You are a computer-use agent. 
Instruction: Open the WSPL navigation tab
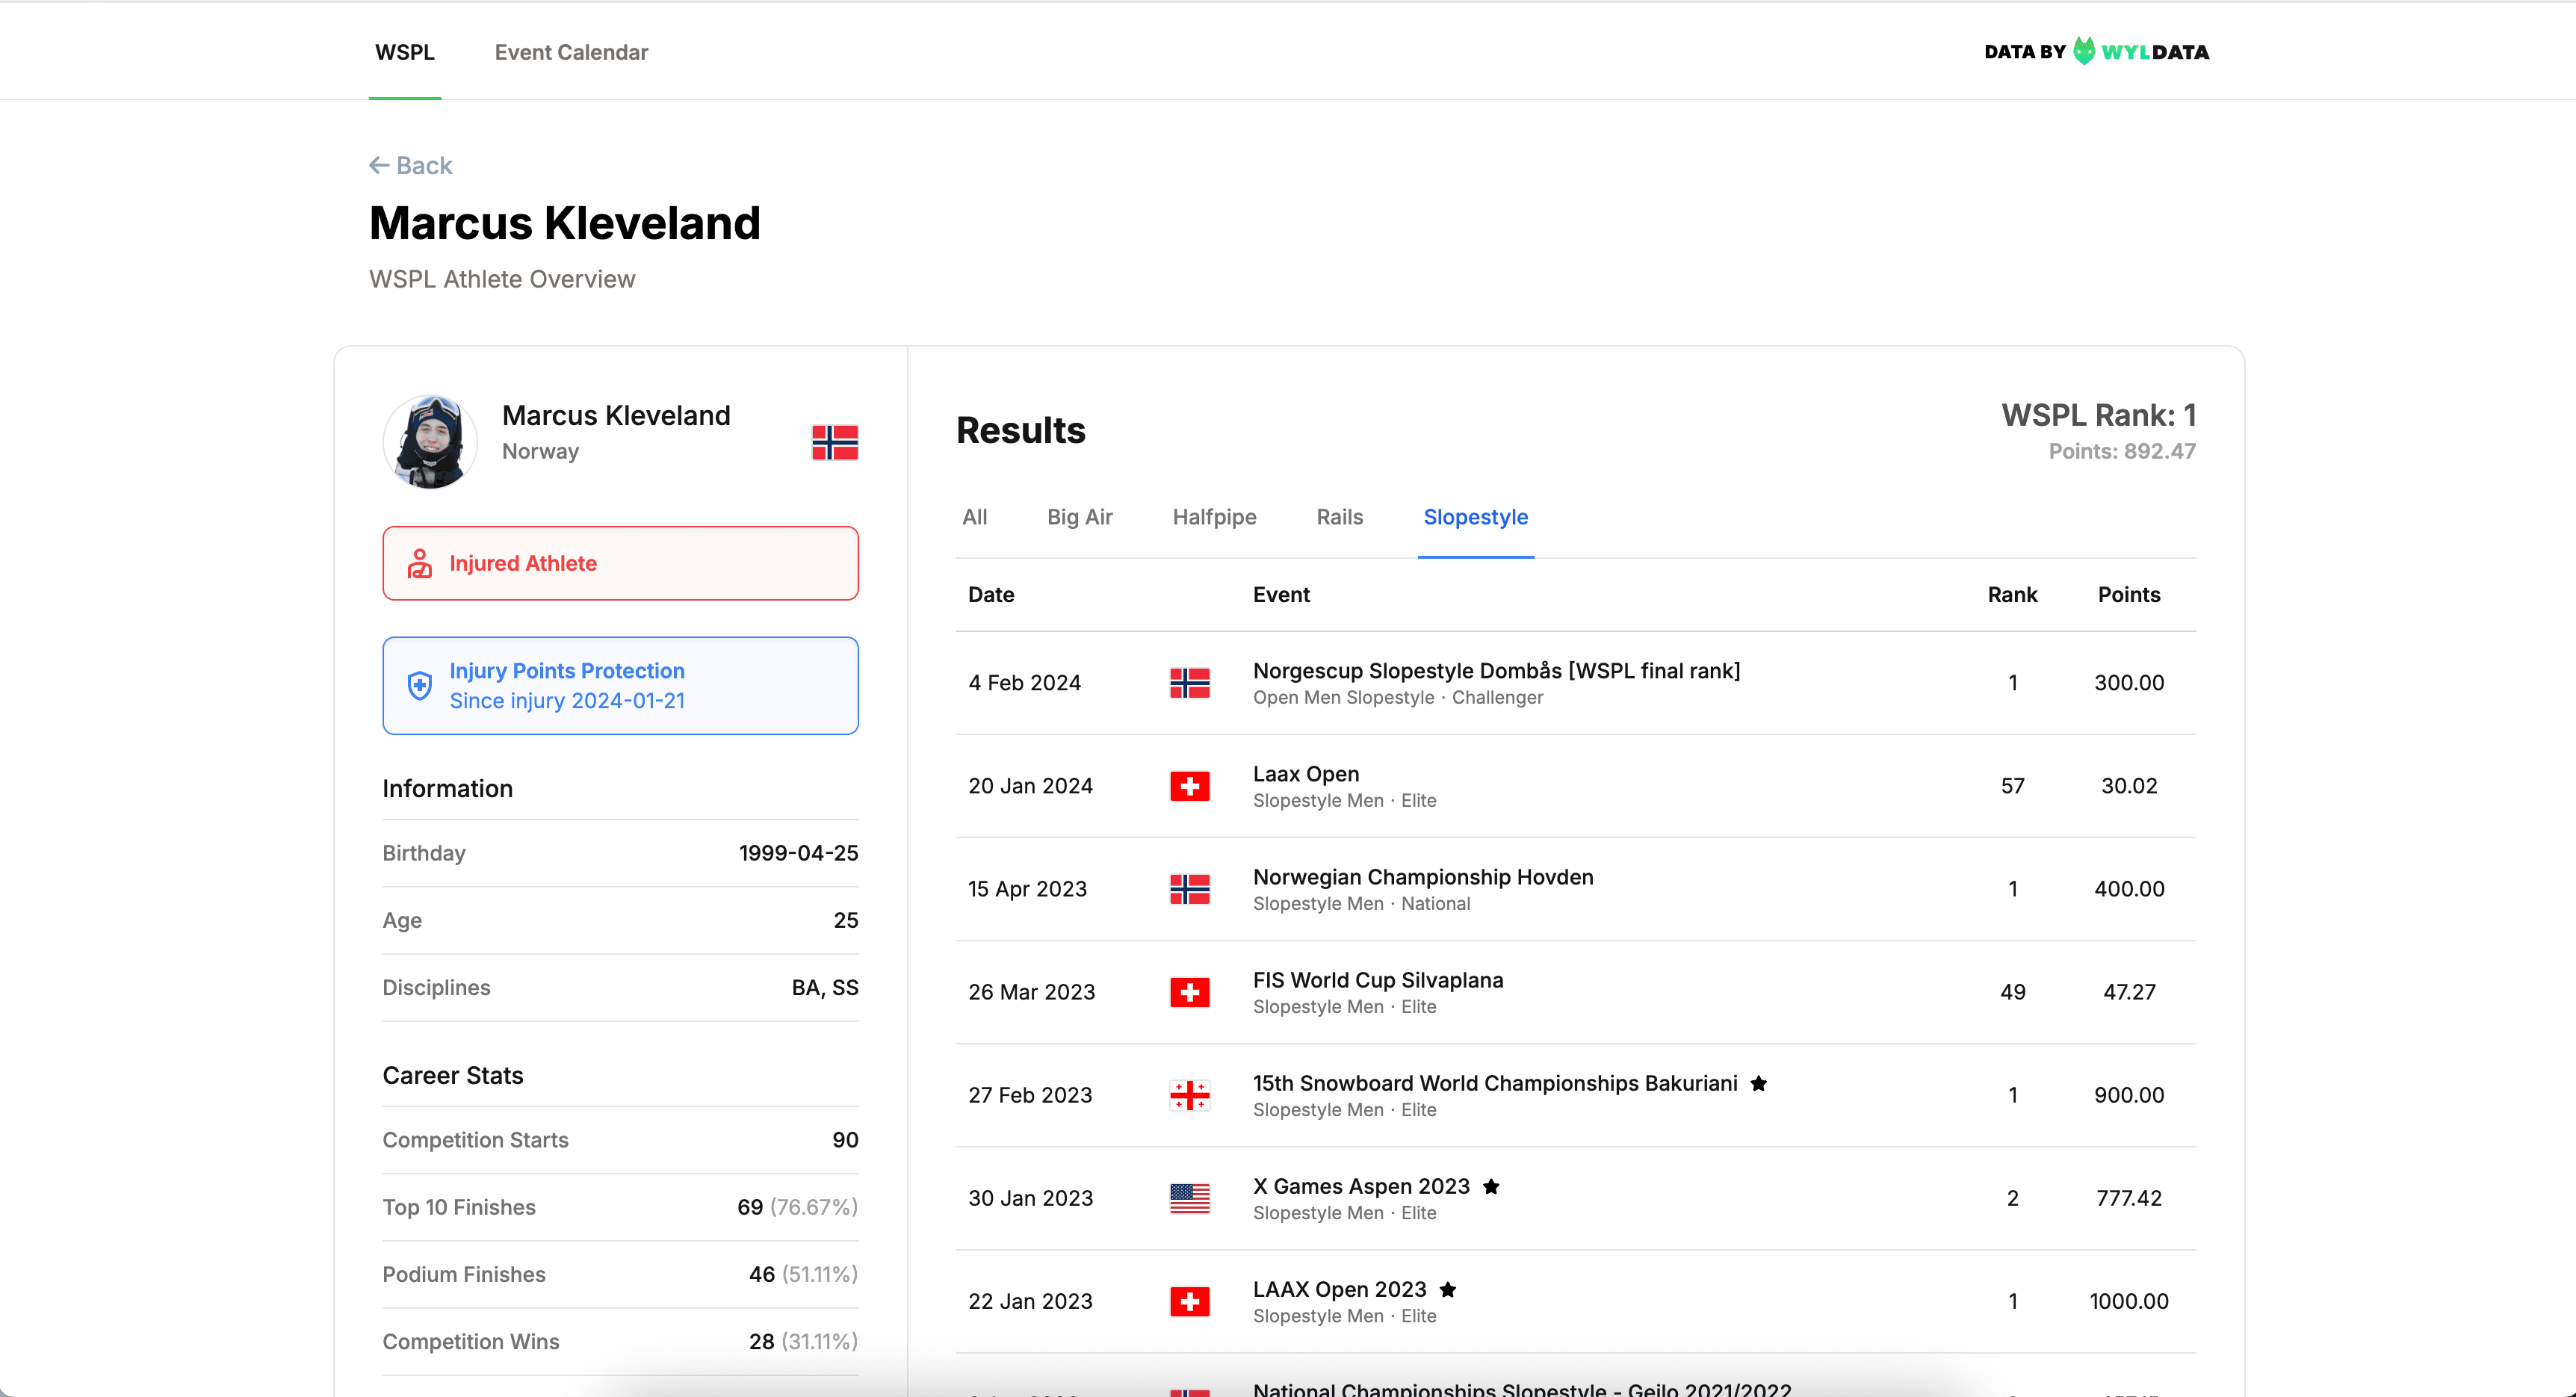[405, 52]
